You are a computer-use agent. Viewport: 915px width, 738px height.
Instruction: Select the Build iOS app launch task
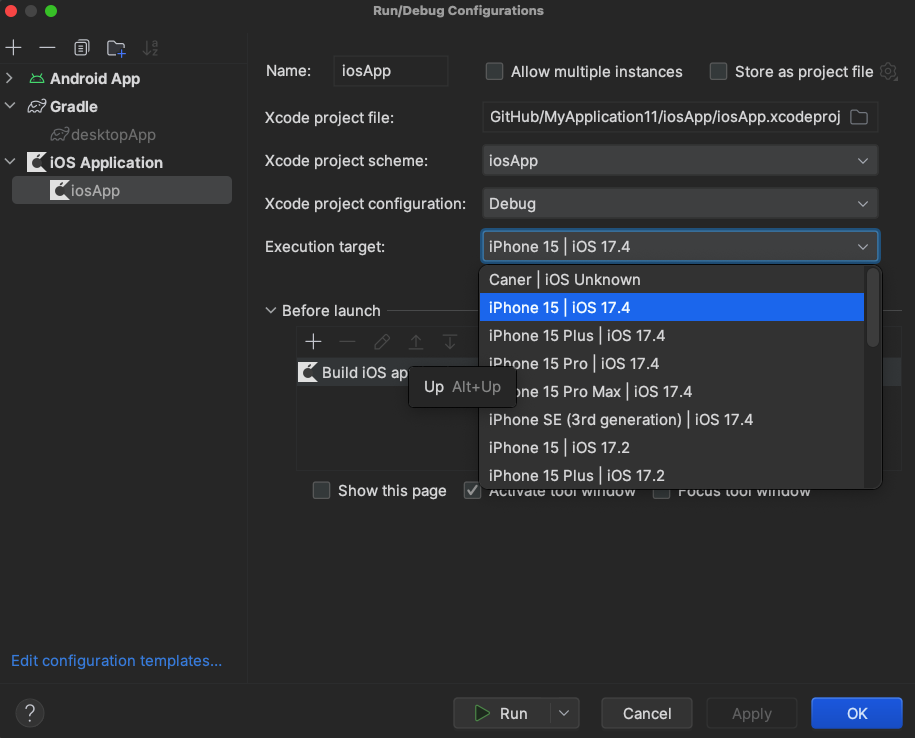[365, 372]
